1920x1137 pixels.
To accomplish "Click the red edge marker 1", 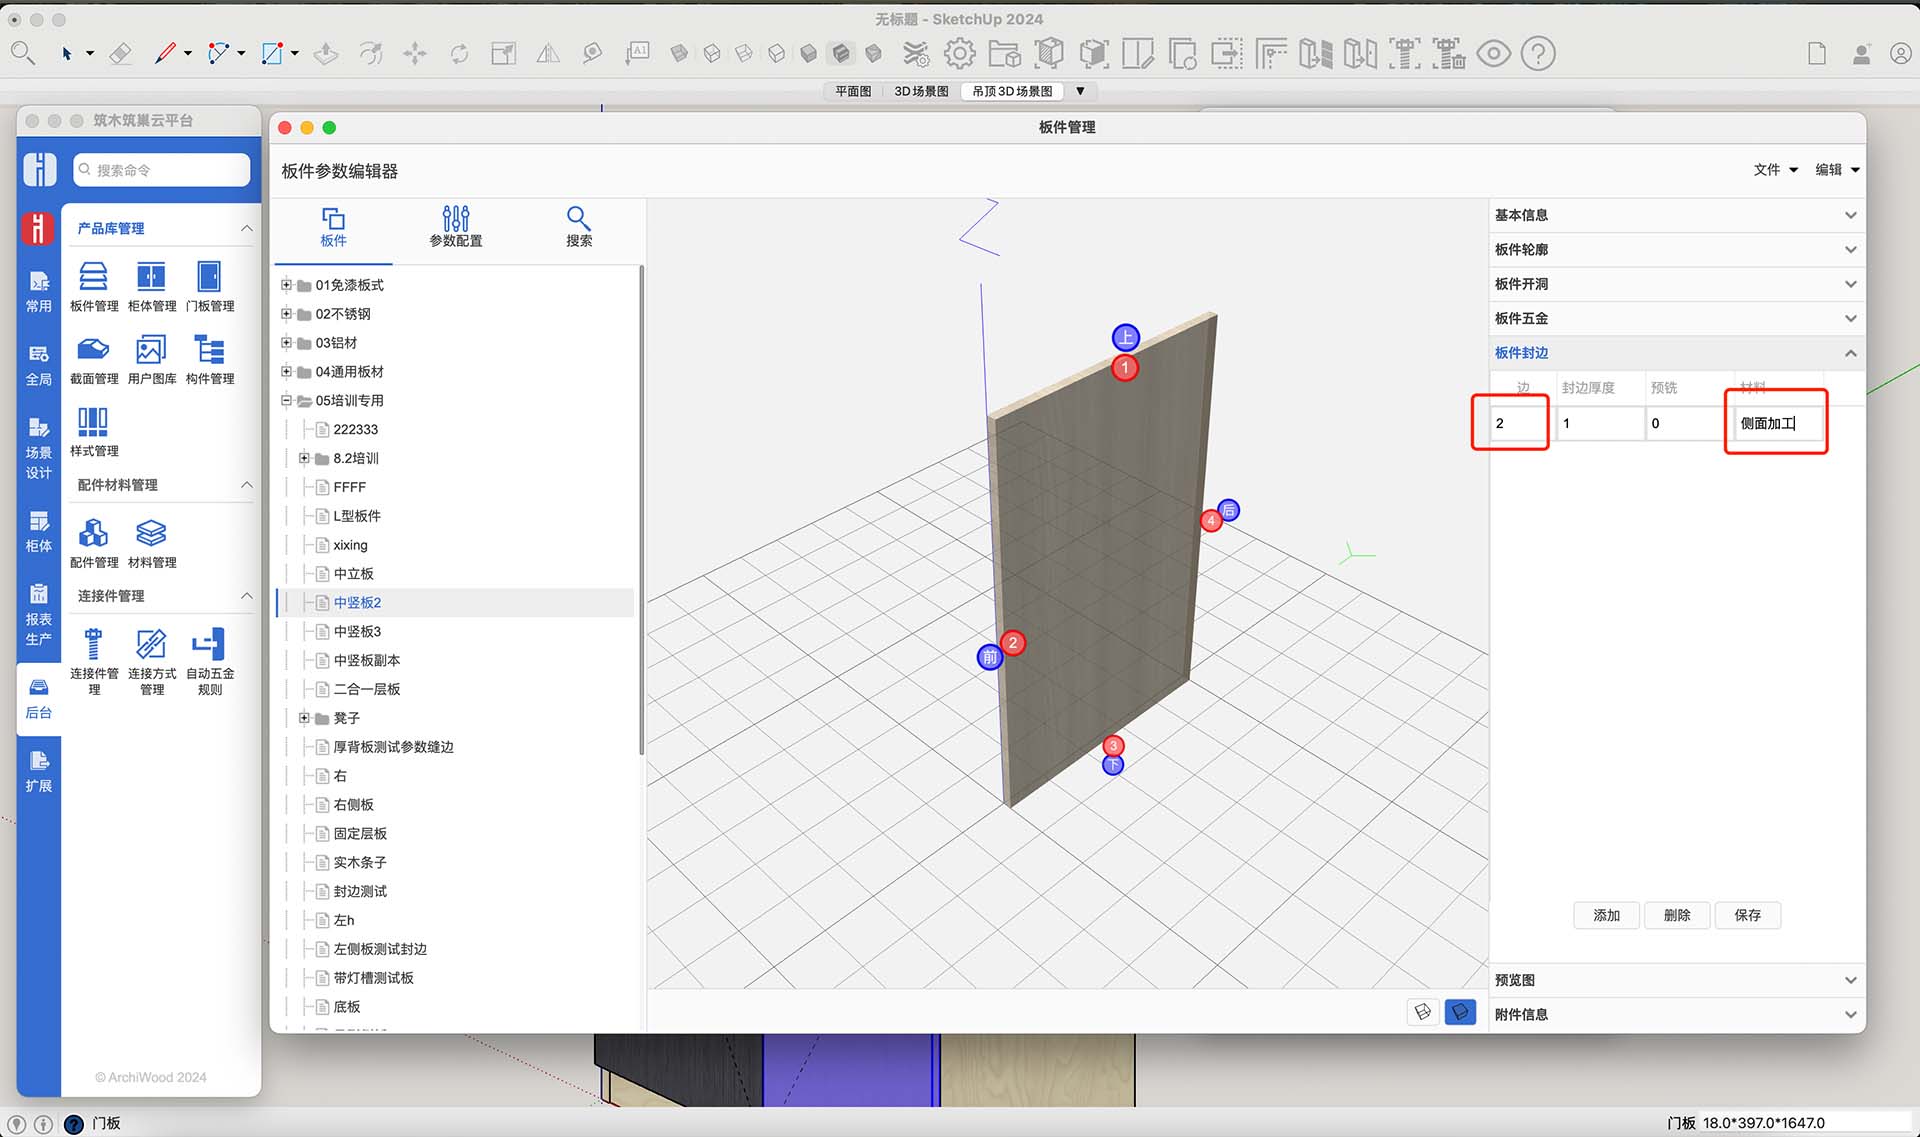I will (x=1125, y=368).
